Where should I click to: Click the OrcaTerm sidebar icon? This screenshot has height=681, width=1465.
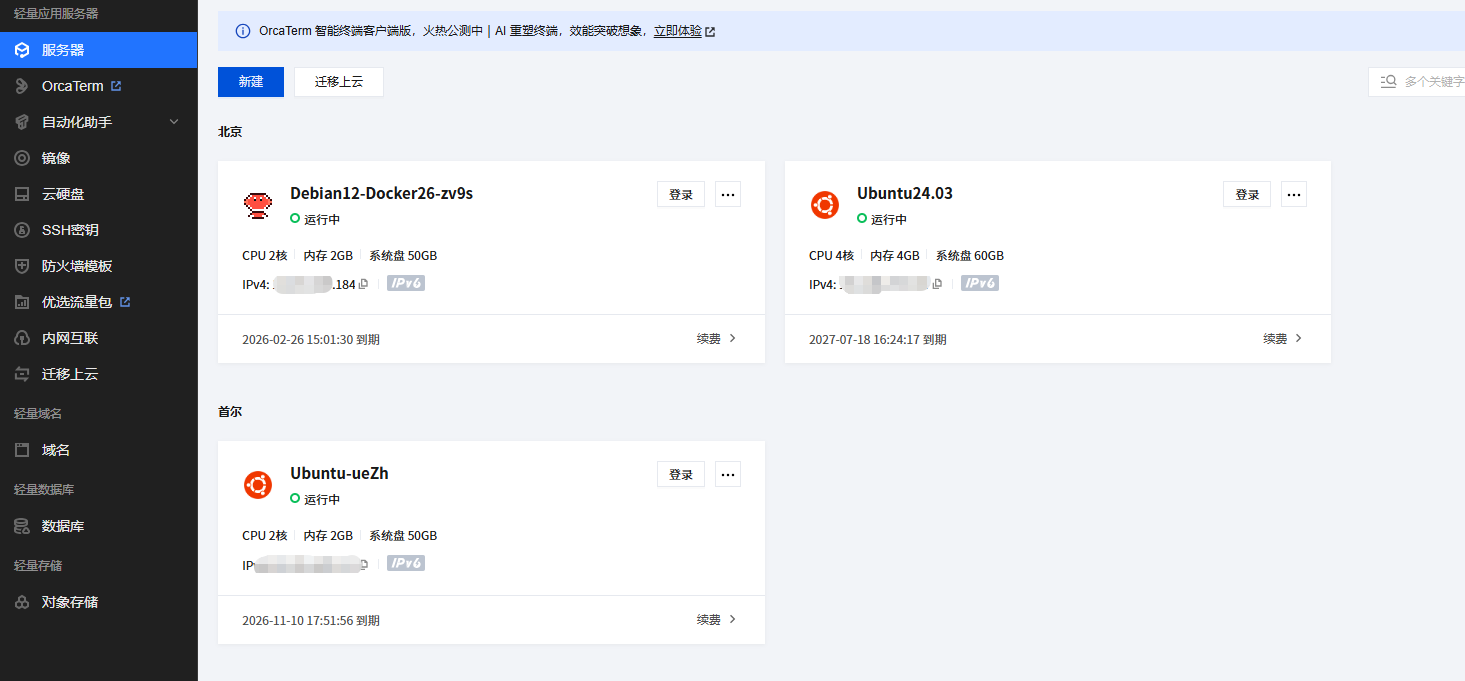pos(22,86)
